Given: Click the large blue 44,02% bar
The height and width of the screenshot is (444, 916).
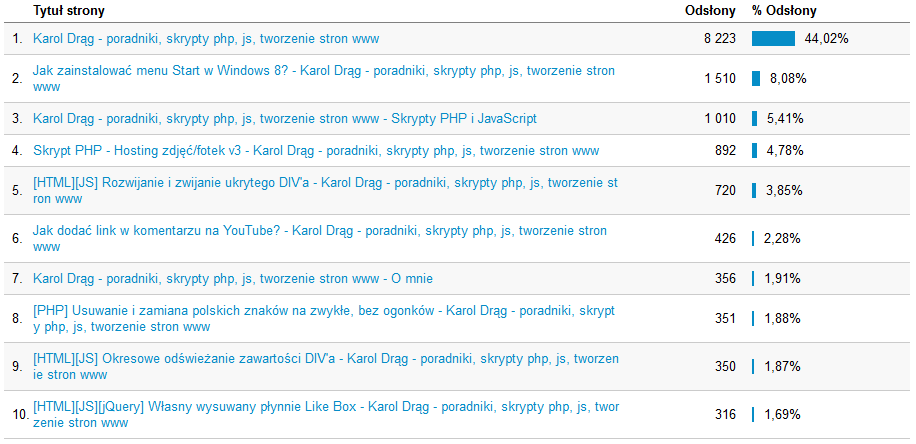Looking at the screenshot, I should (x=773, y=39).
